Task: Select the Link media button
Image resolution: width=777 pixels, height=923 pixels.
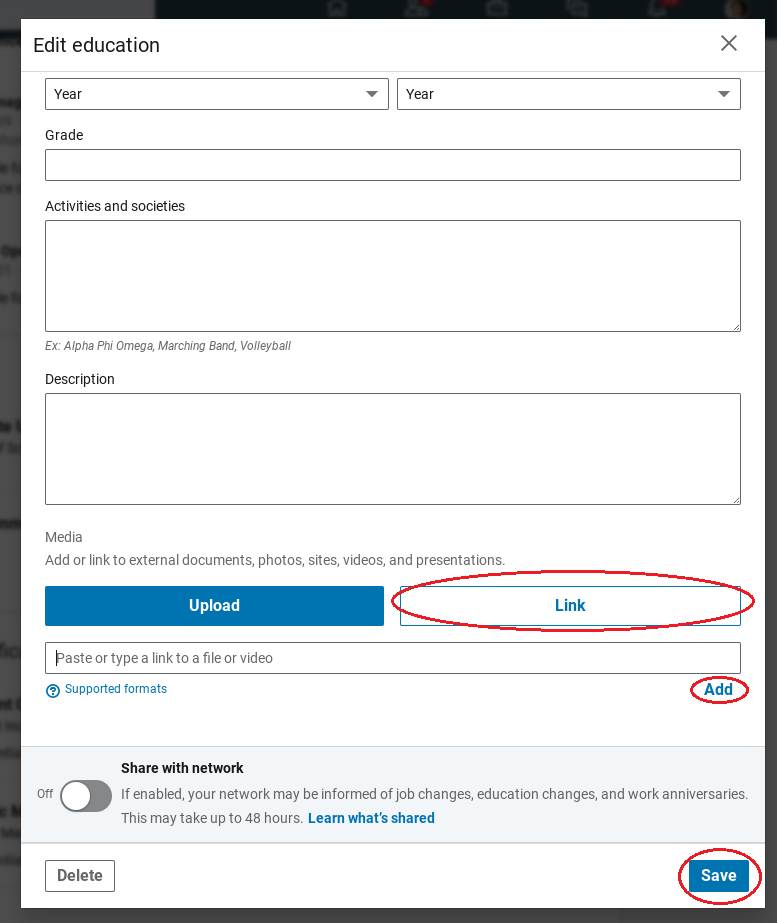Action: [x=570, y=606]
